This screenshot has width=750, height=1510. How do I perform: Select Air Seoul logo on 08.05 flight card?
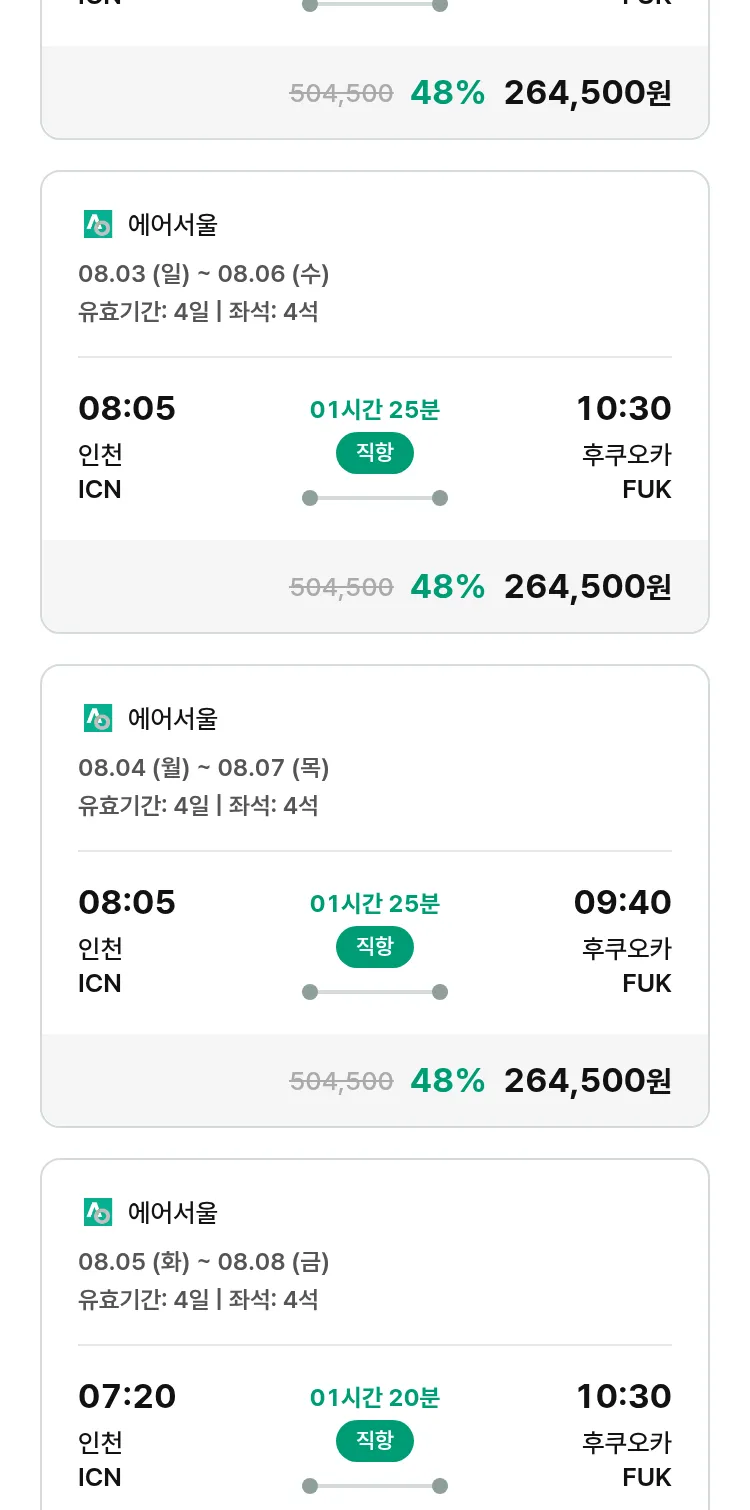tap(98, 1212)
